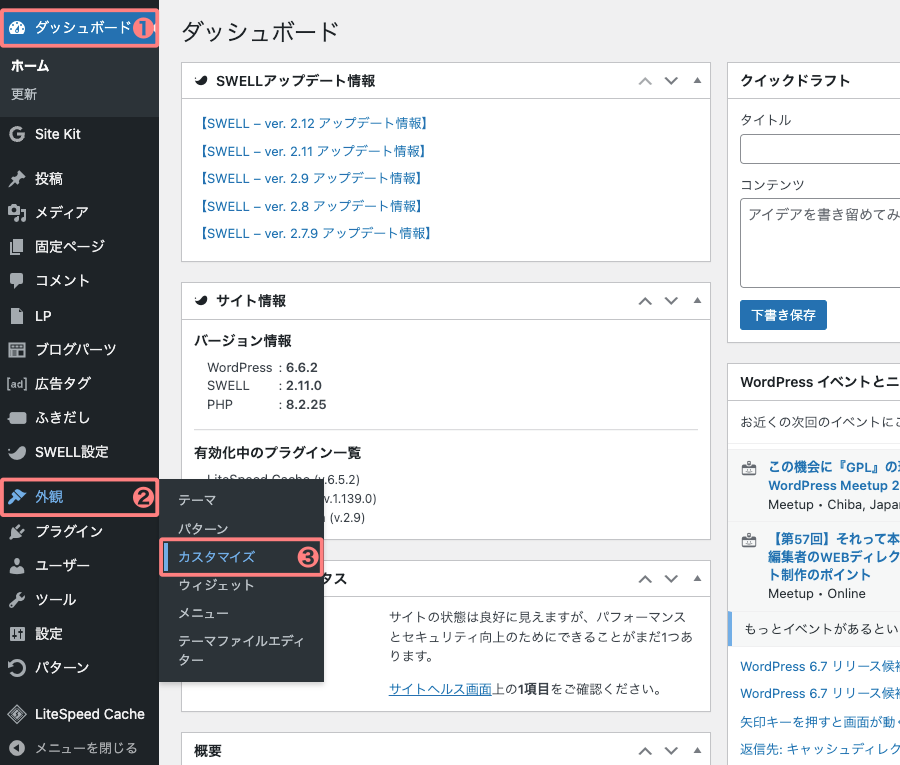Click the コンテンツ text area
The width and height of the screenshot is (900, 765).
820,243
